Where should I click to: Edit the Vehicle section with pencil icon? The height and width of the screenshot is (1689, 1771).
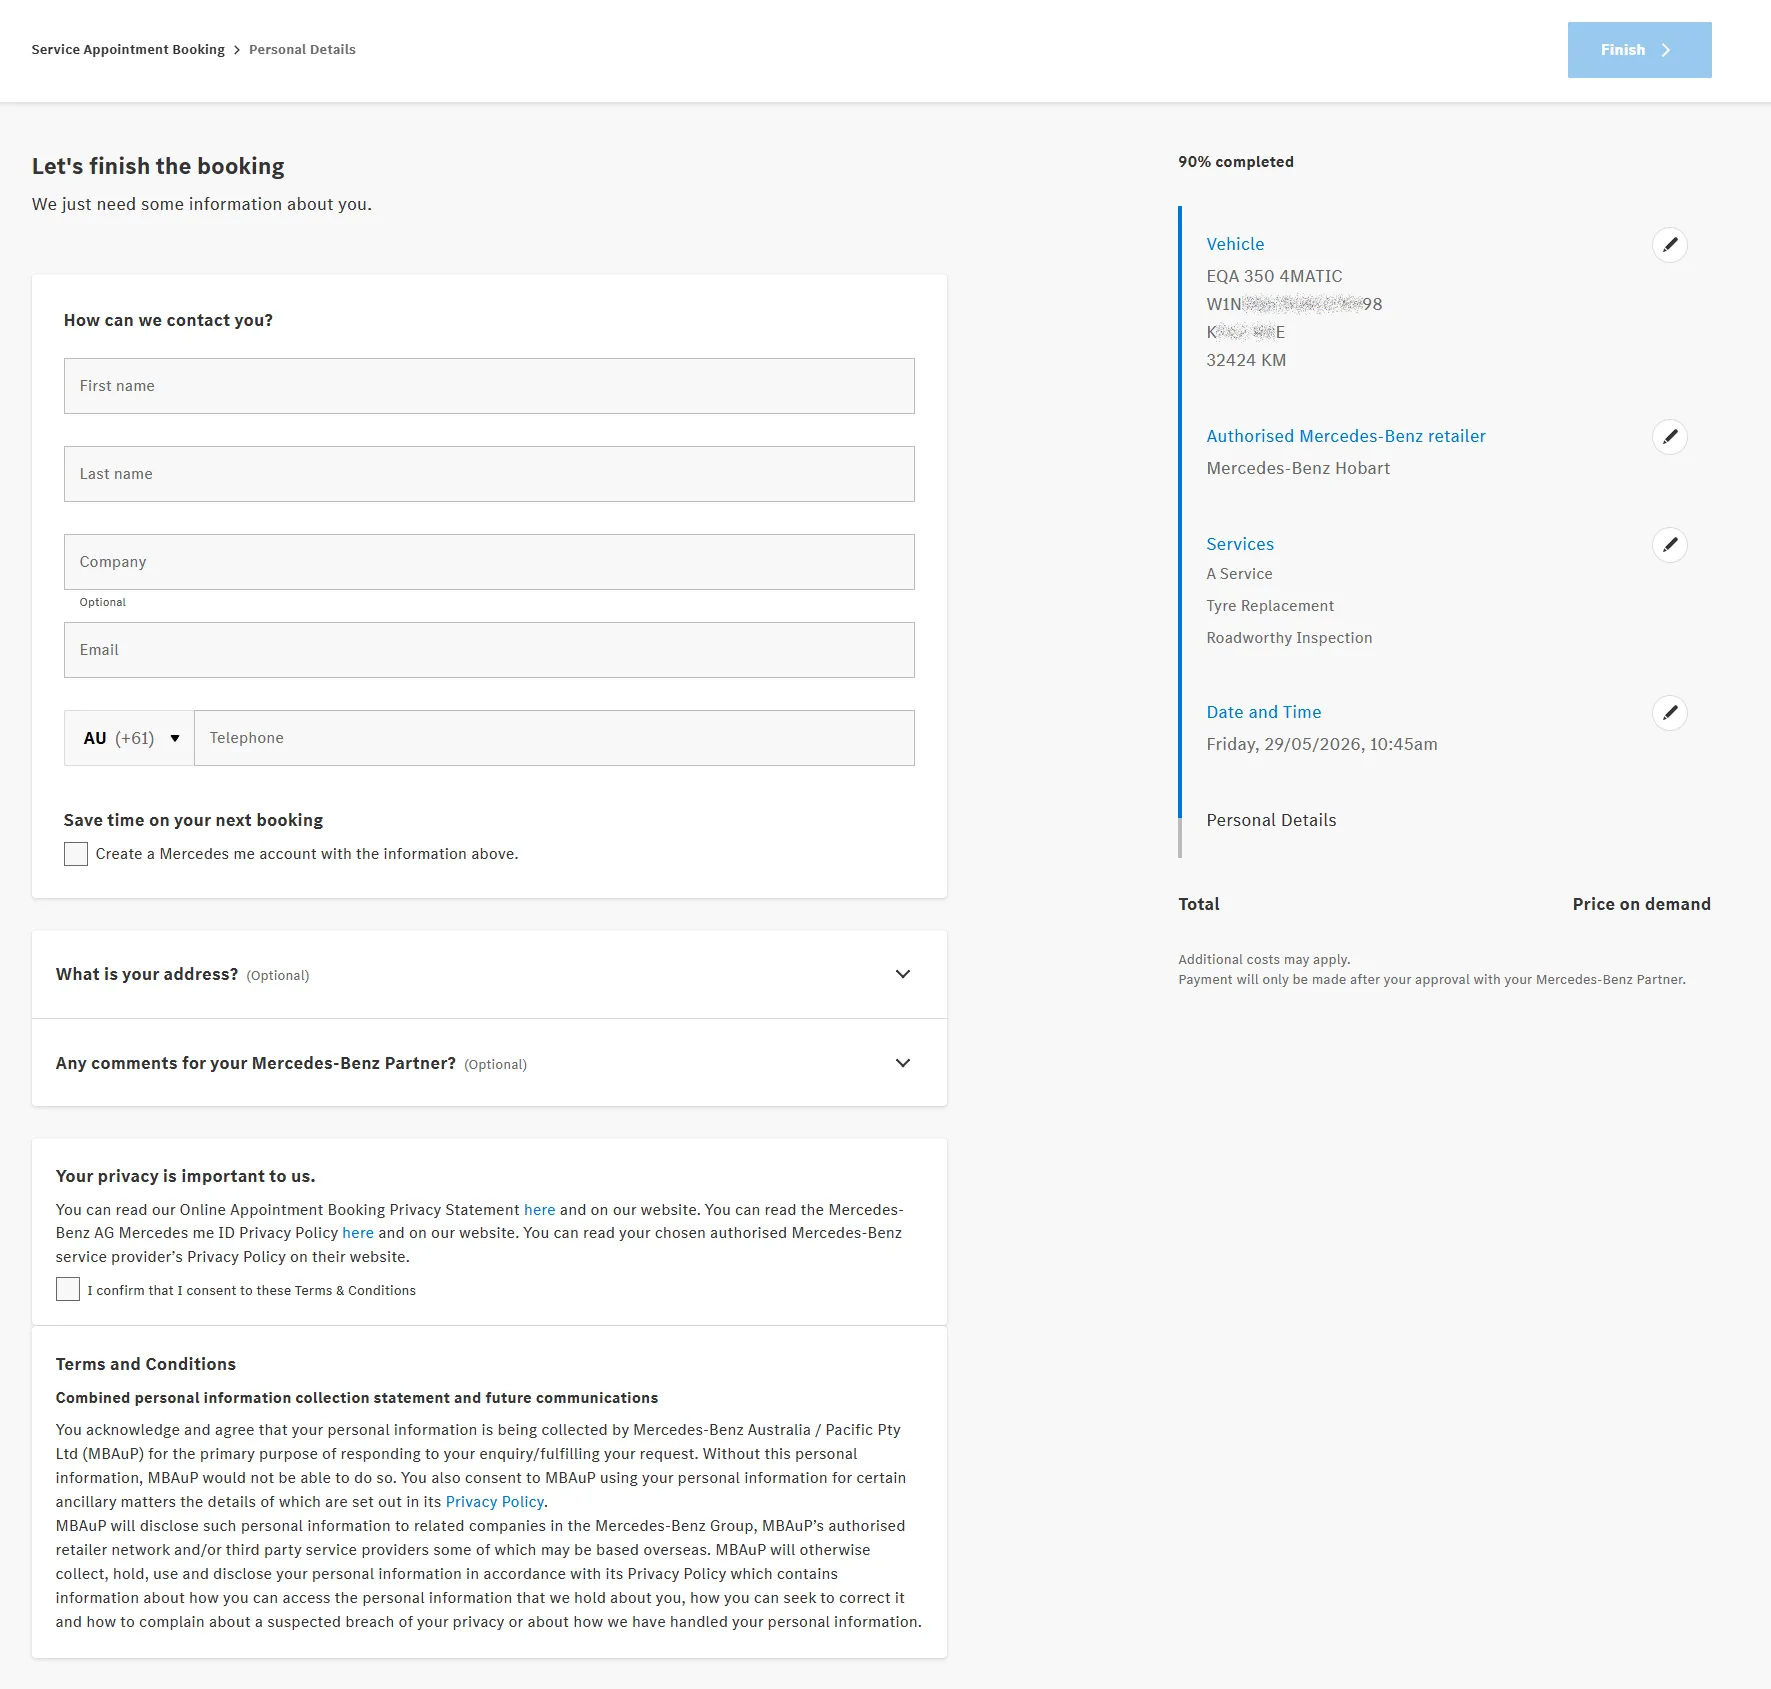click(1669, 245)
